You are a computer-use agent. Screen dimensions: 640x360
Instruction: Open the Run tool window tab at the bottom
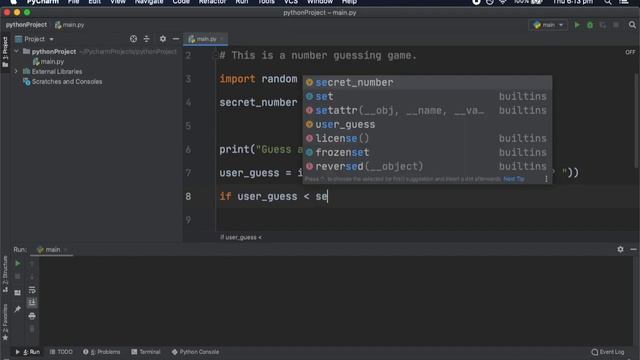point(28,352)
